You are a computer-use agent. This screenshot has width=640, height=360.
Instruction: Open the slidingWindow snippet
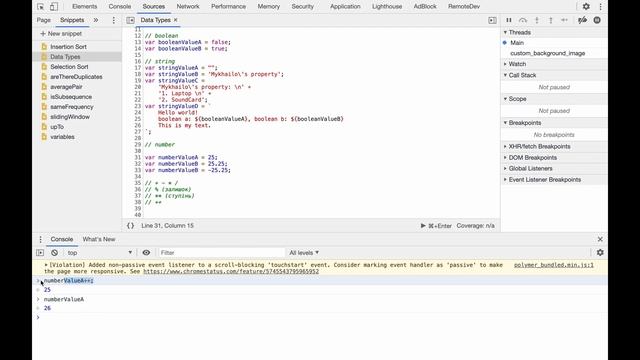(x=70, y=117)
